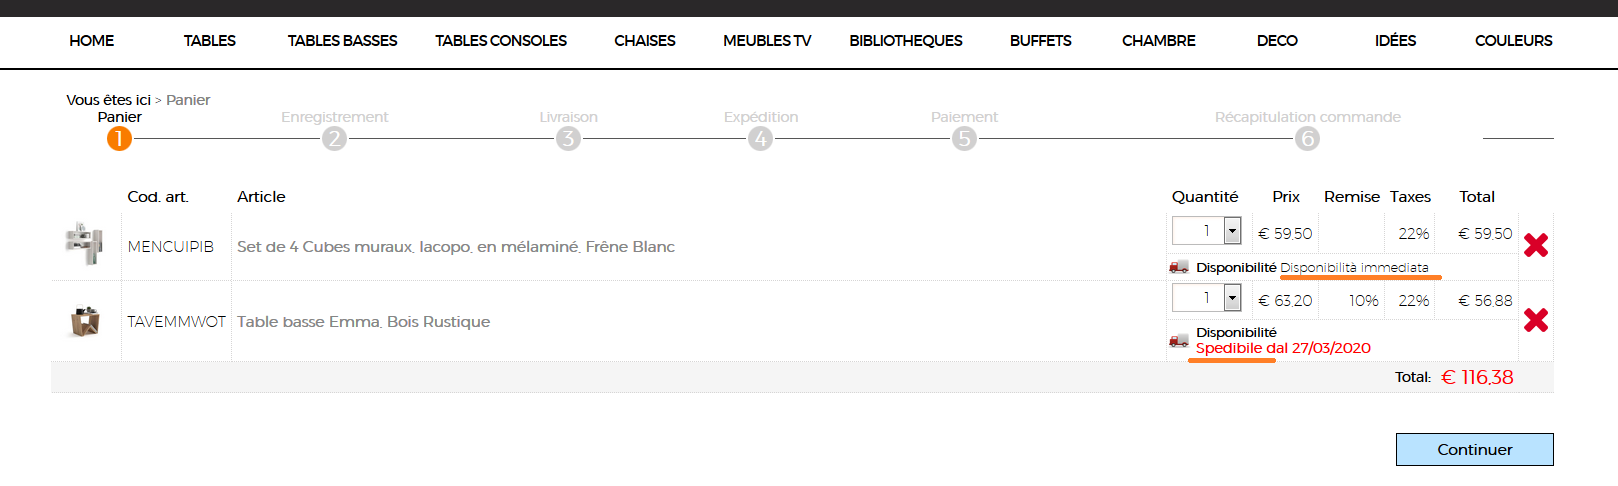Viewport: 1618px width, 486px height.
Task: Remove the Set de 4 Cubes item
Action: (x=1535, y=245)
